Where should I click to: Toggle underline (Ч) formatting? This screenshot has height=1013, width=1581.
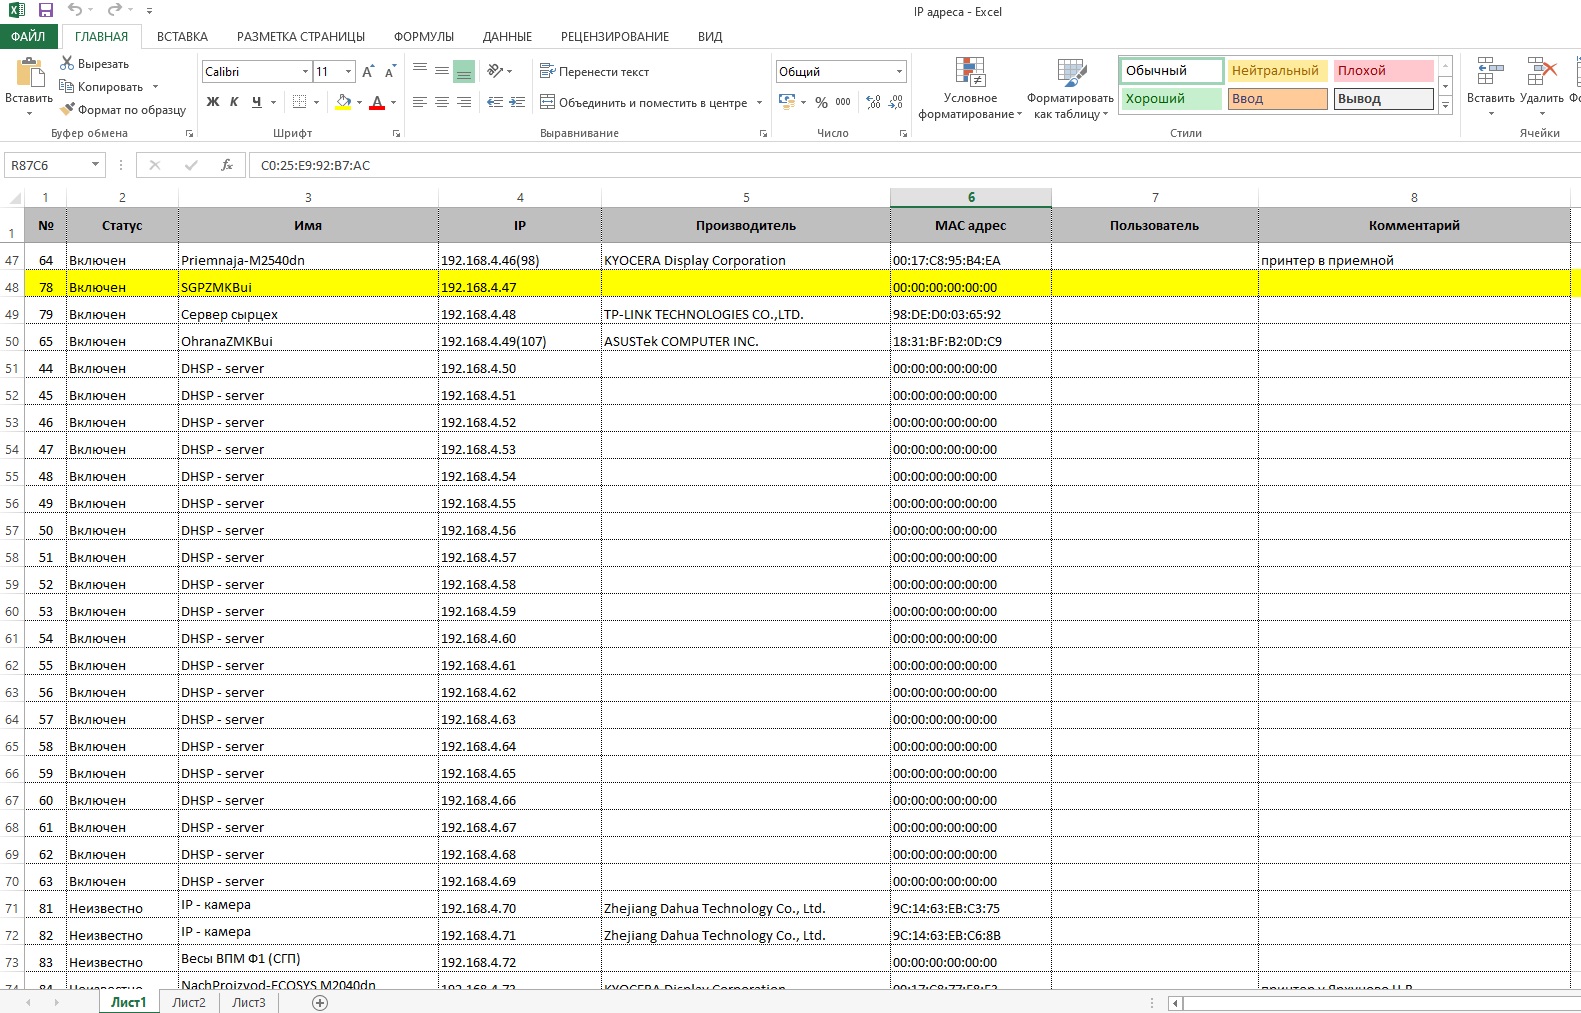pos(257,102)
